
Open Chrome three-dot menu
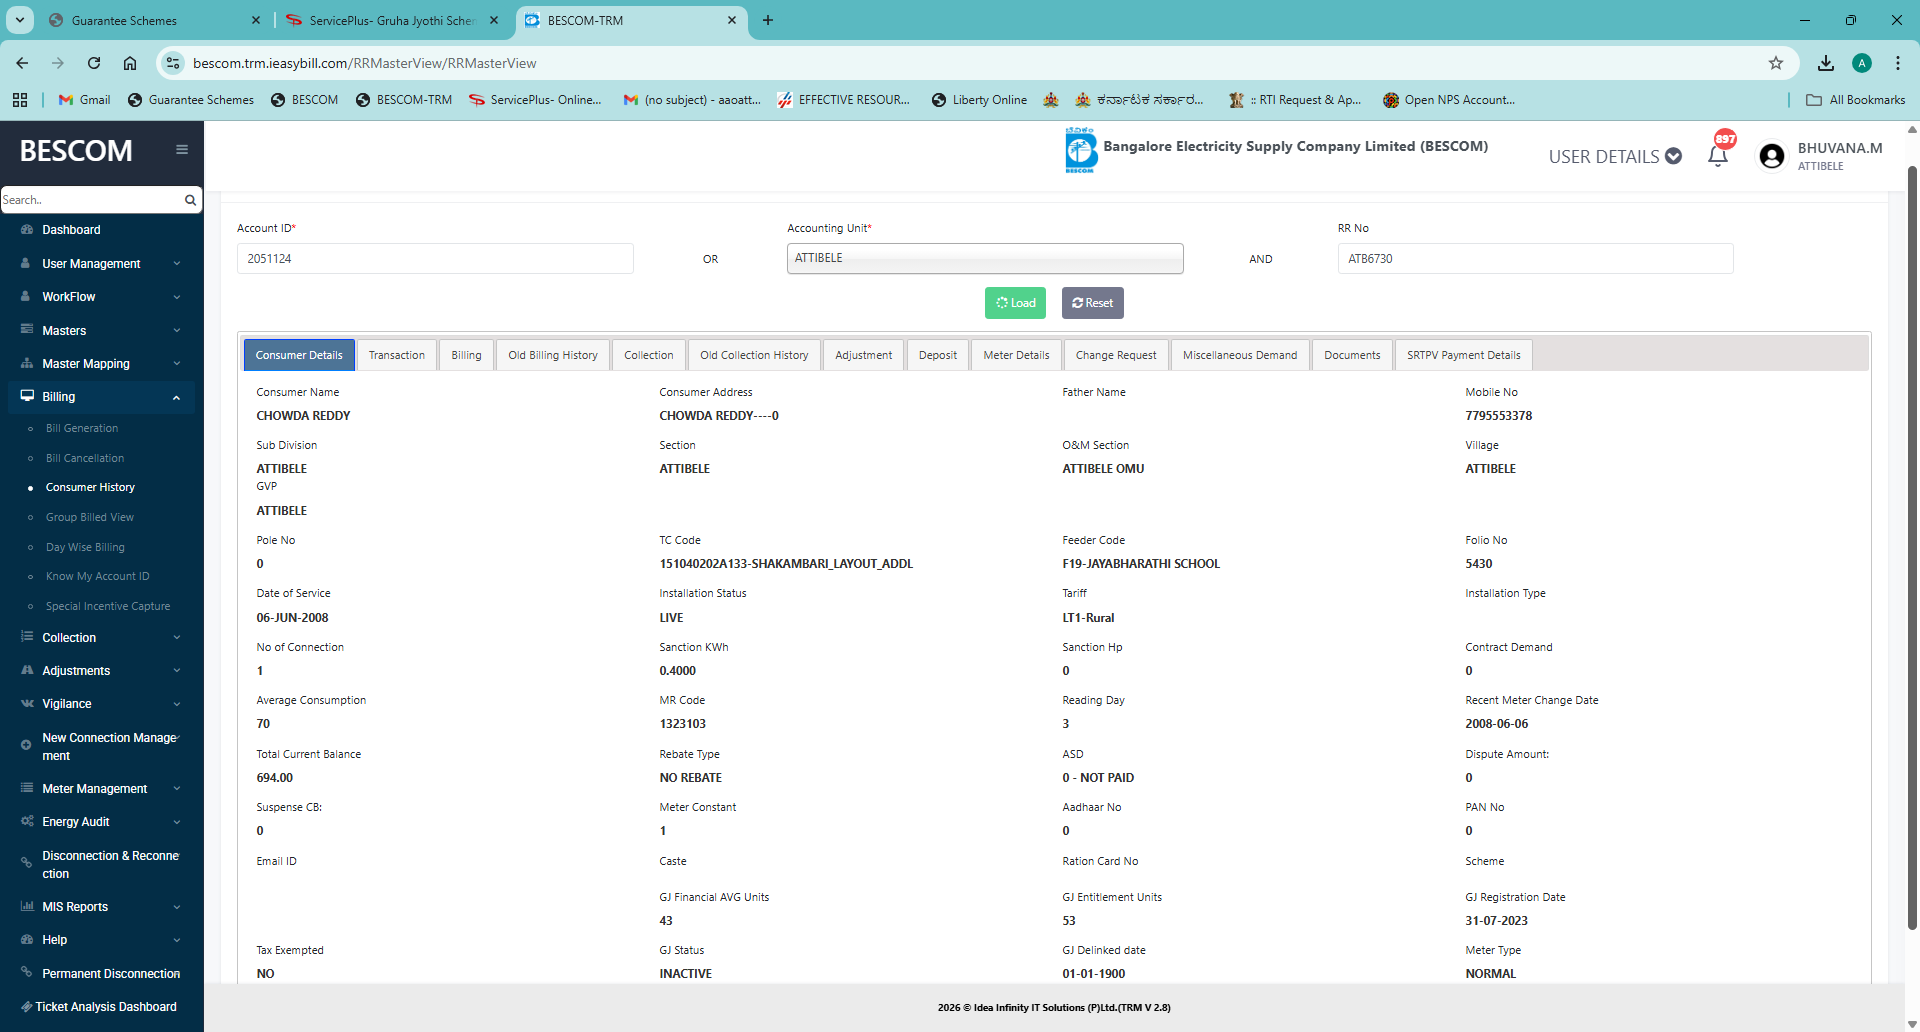1898,63
